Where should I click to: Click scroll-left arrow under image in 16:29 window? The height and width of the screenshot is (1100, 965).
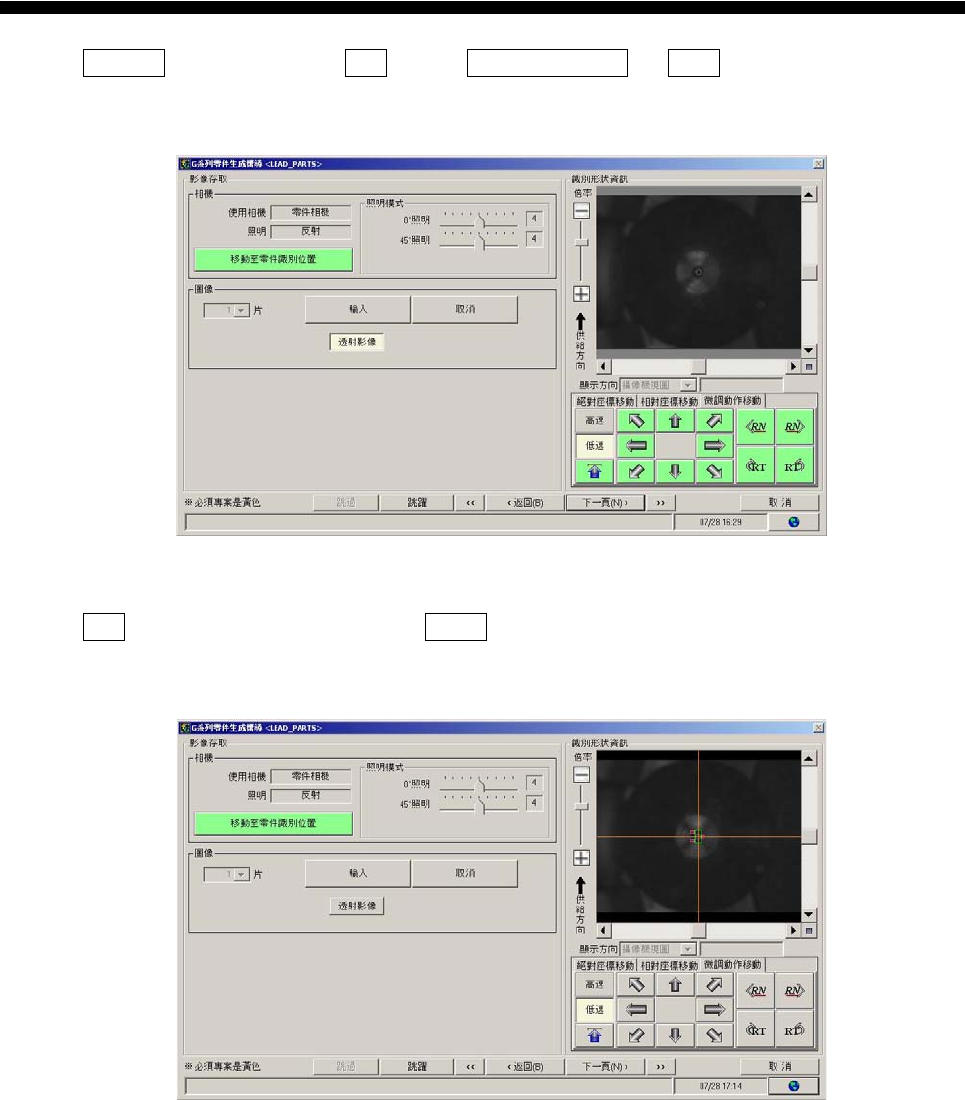(604, 366)
